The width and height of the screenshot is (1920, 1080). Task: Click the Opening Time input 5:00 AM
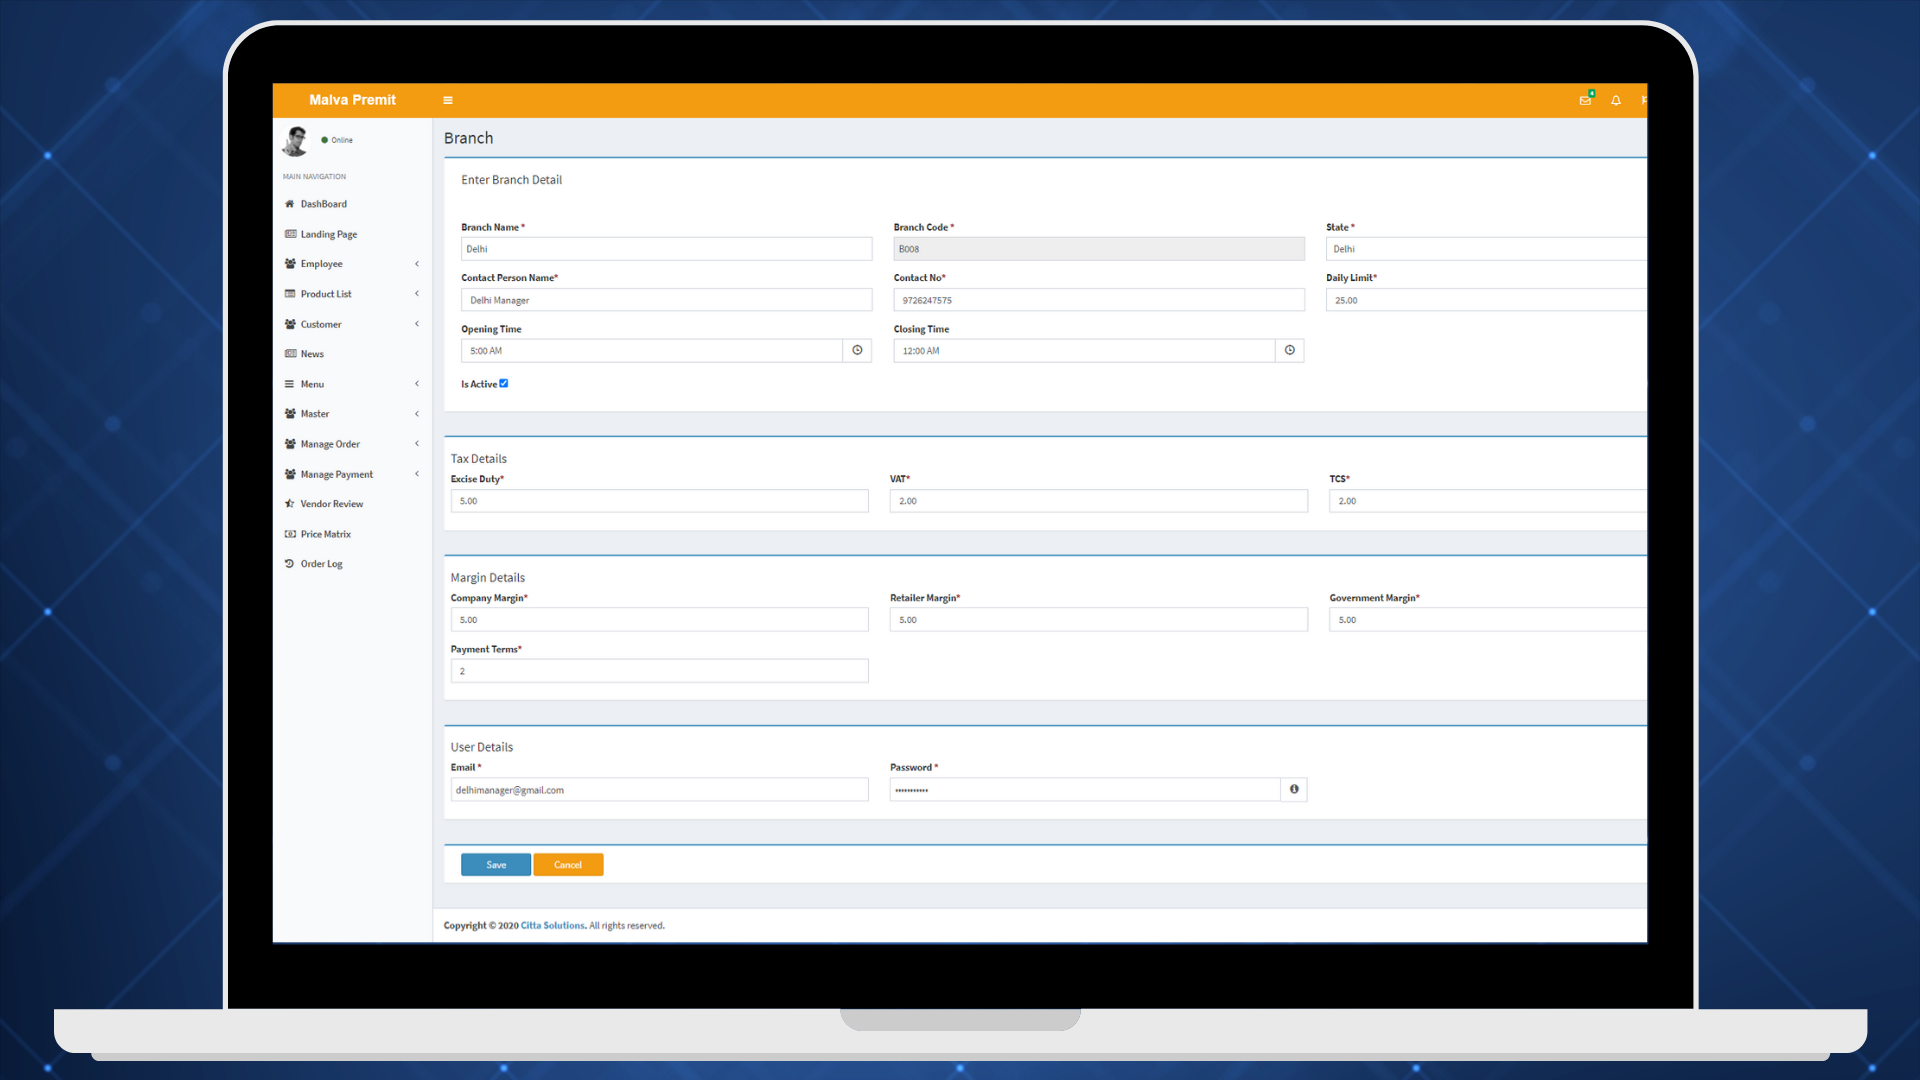[652, 351]
